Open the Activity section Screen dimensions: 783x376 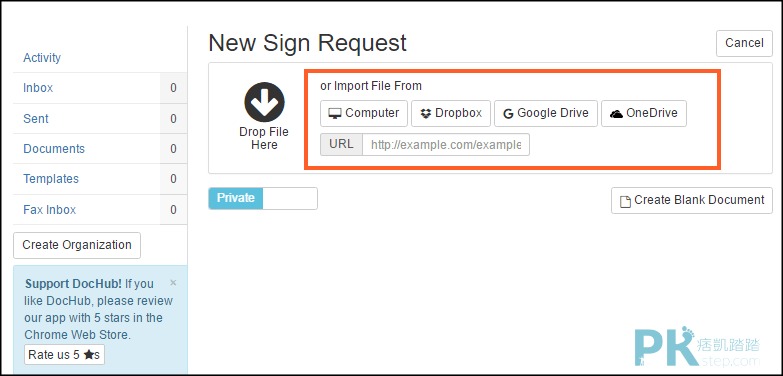click(x=42, y=58)
